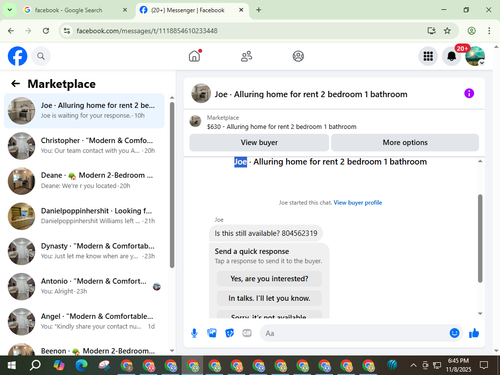Image resolution: width=500 pixels, height=375 pixels.
Task: Click the back arrow beside Marketplace
Action: 16,84
